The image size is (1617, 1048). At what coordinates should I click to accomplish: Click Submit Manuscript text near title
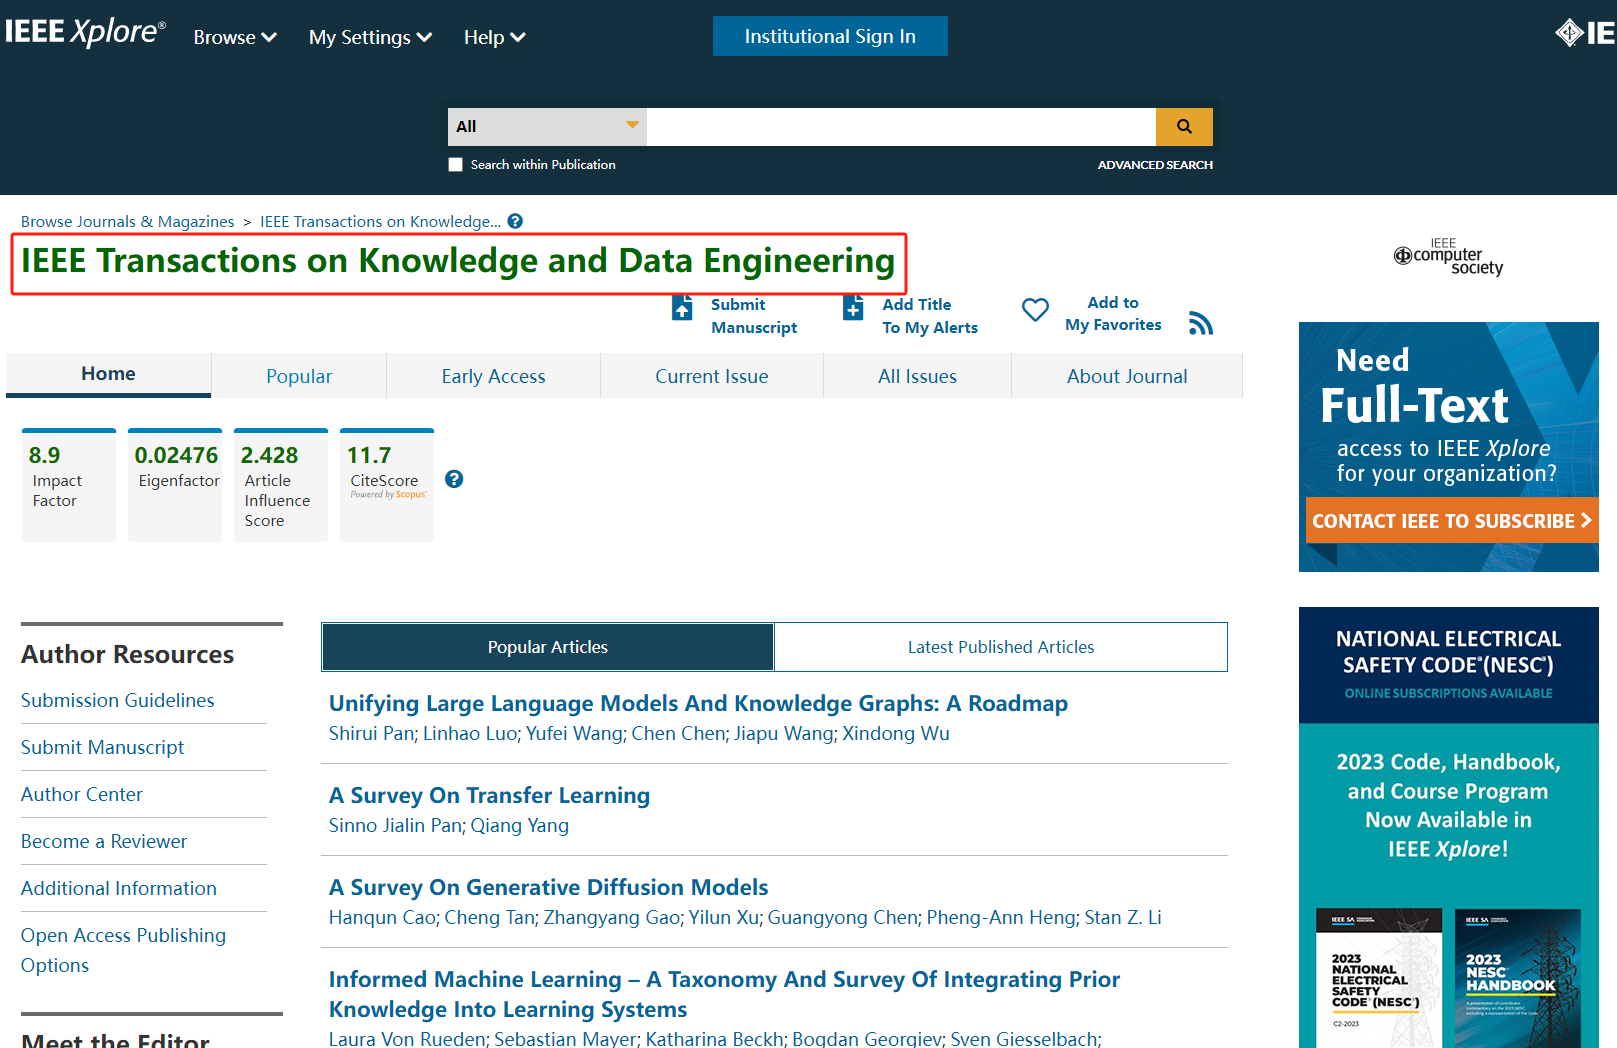[x=754, y=316]
